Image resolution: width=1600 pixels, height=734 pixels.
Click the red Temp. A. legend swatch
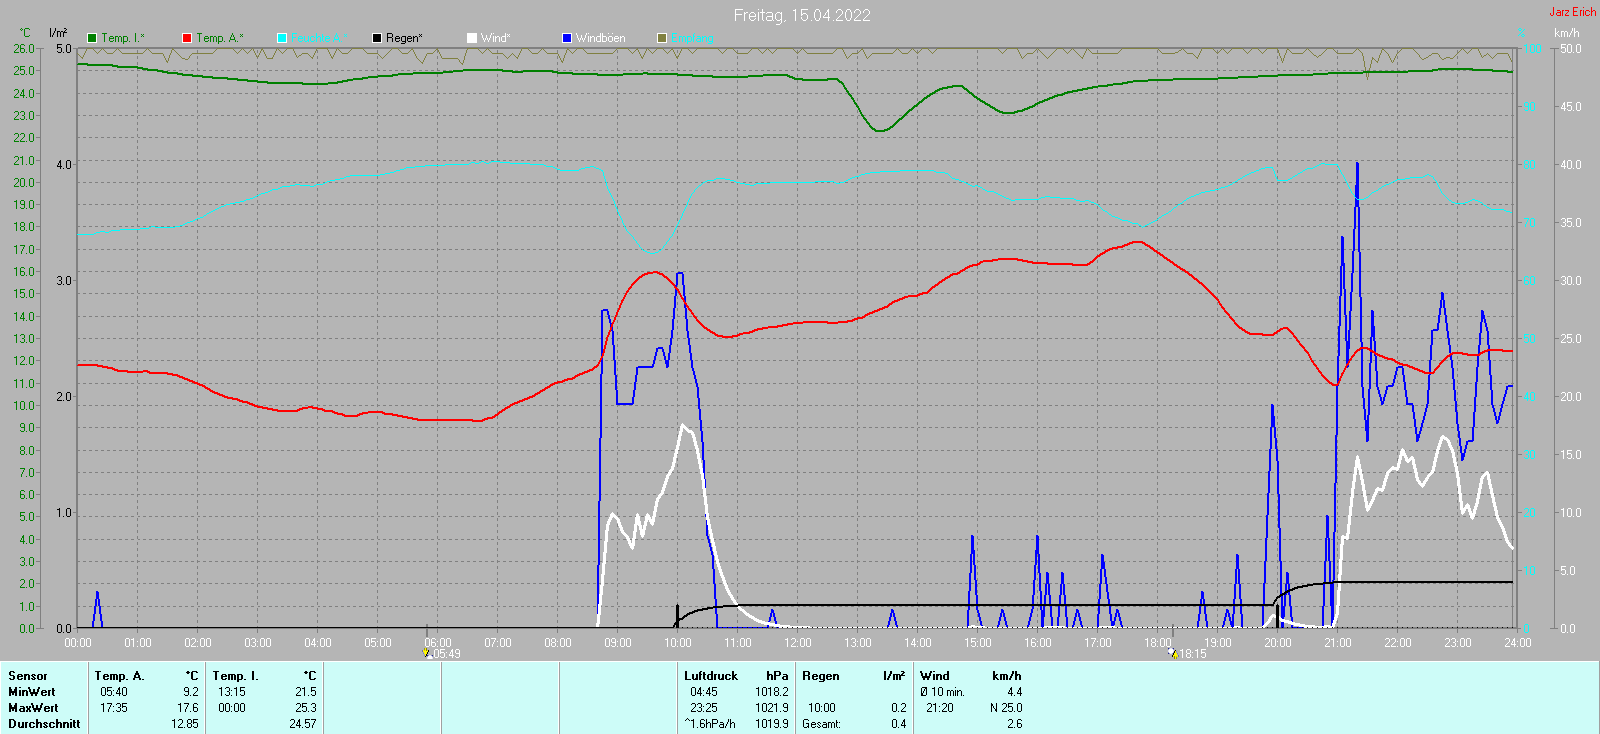[x=187, y=38]
